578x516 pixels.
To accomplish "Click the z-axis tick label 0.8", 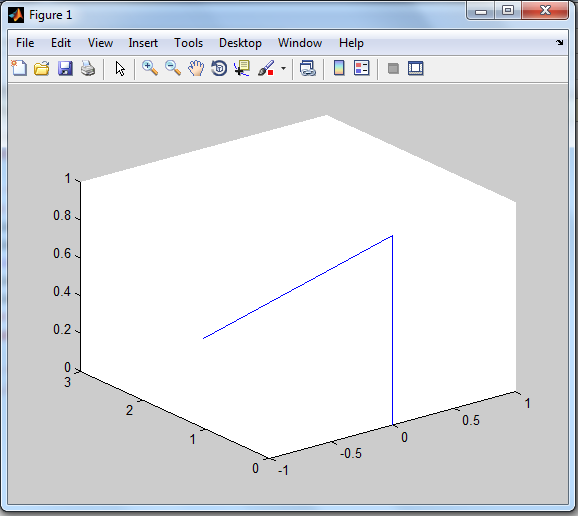I will pyautogui.click(x=62, y=216).
